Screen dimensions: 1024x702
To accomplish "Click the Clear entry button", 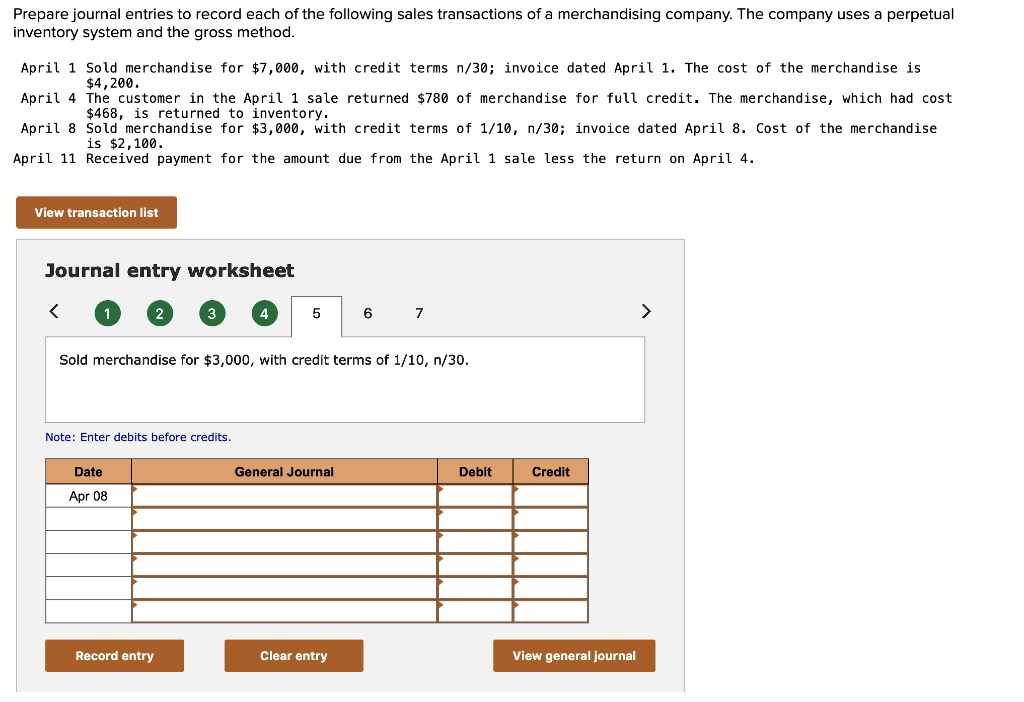I will coord(293,655).
